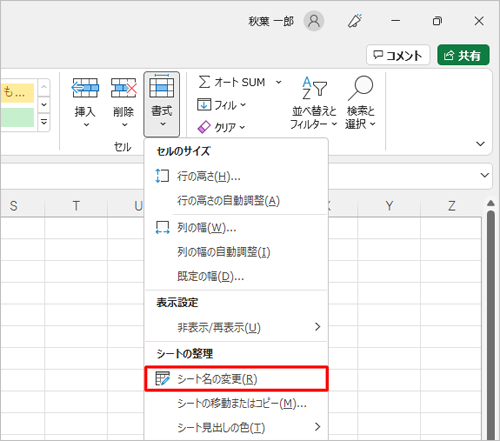Open シート見出しの色 submenu arrow
Viewport: 500px width, 441px height.
pos(317,427)
